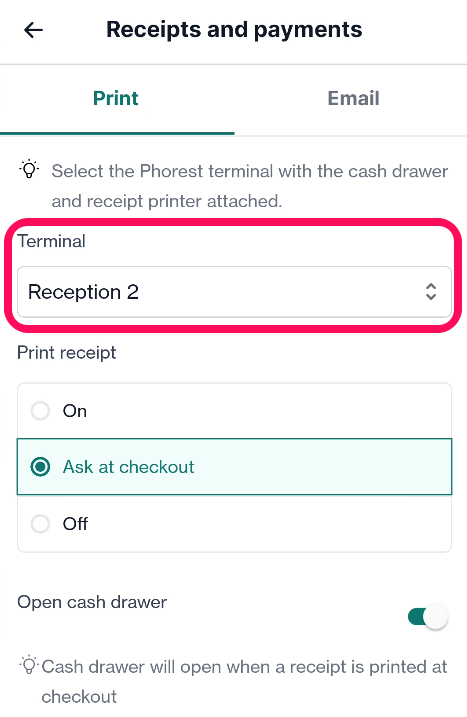
Task: Click the lightbulb icon beside cash drawer note
Action: [x=29, y=664]
